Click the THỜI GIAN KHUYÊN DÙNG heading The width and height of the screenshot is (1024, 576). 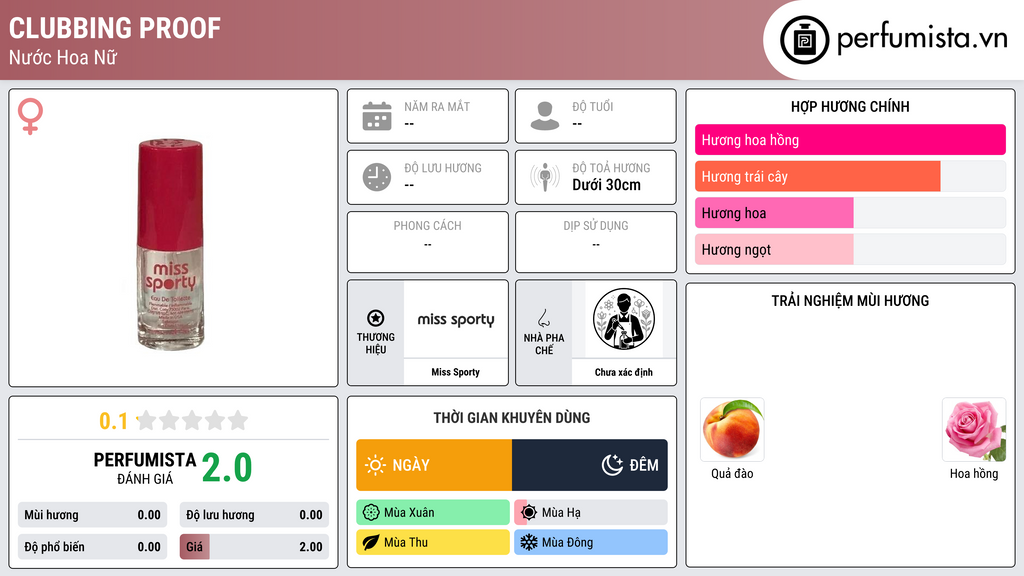pos(512,418)
